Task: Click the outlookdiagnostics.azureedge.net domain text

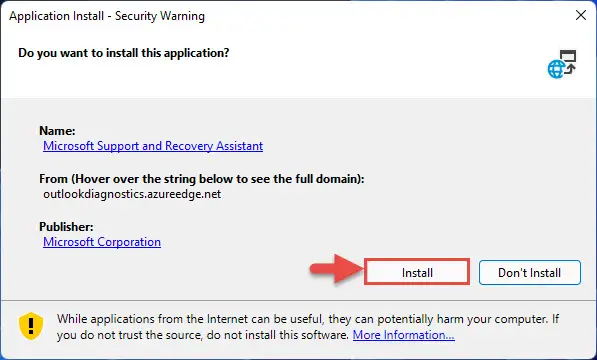Action: tap(132, 194)
